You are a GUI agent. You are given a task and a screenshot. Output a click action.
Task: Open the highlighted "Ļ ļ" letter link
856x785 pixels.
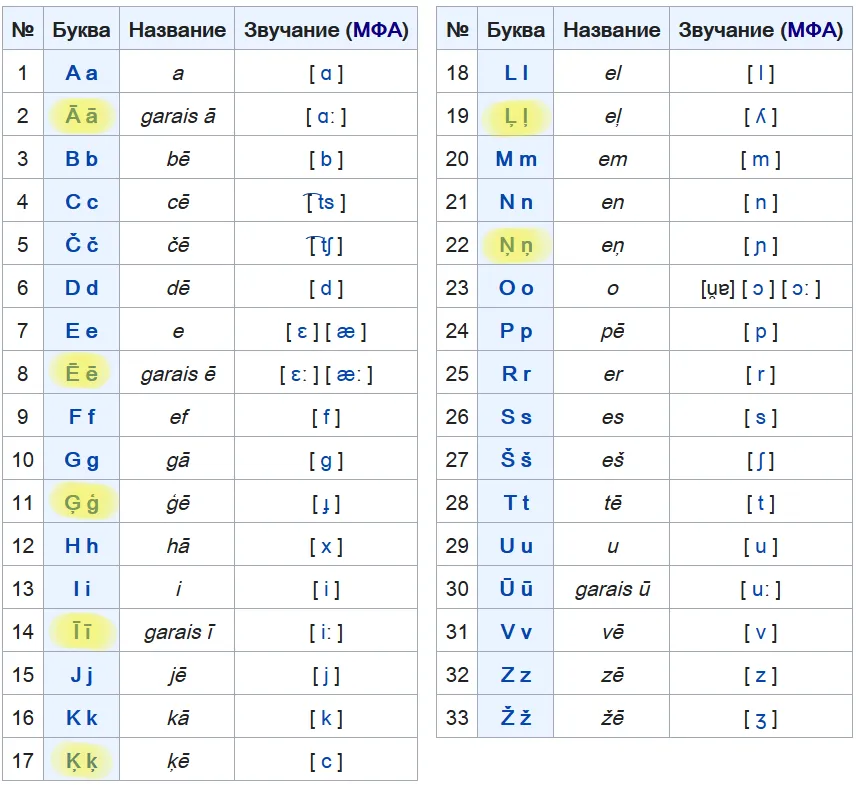point(515,116)
